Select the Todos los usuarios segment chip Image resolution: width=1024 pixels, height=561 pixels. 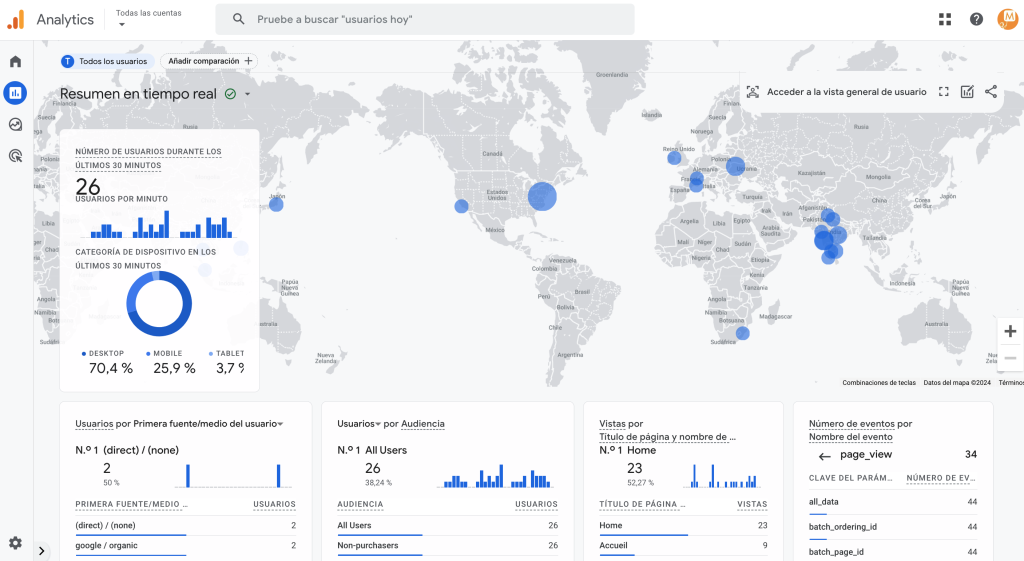point(105,61)
